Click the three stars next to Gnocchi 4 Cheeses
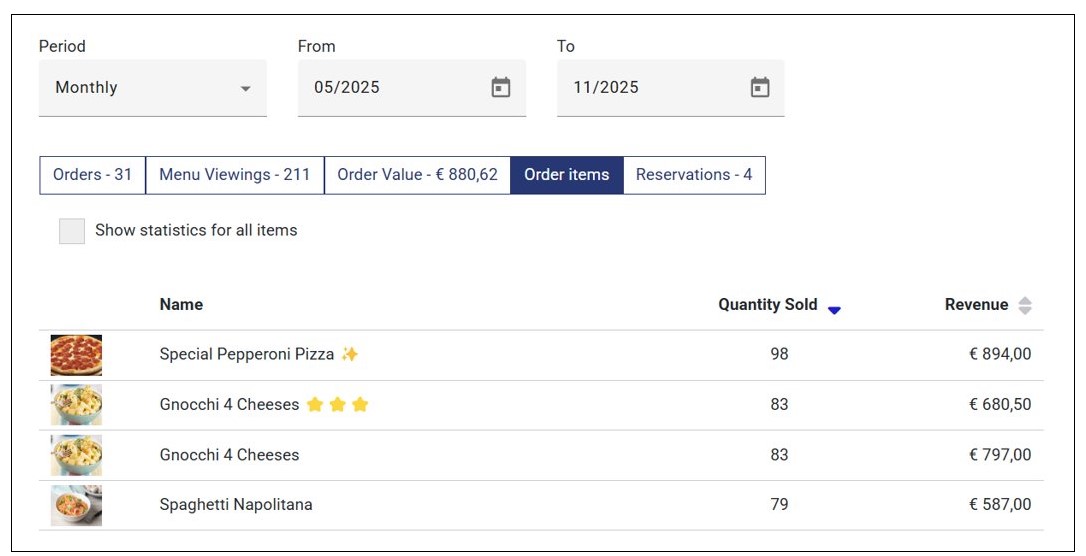This screenshot has width=1086, height=556. (338, 405)
